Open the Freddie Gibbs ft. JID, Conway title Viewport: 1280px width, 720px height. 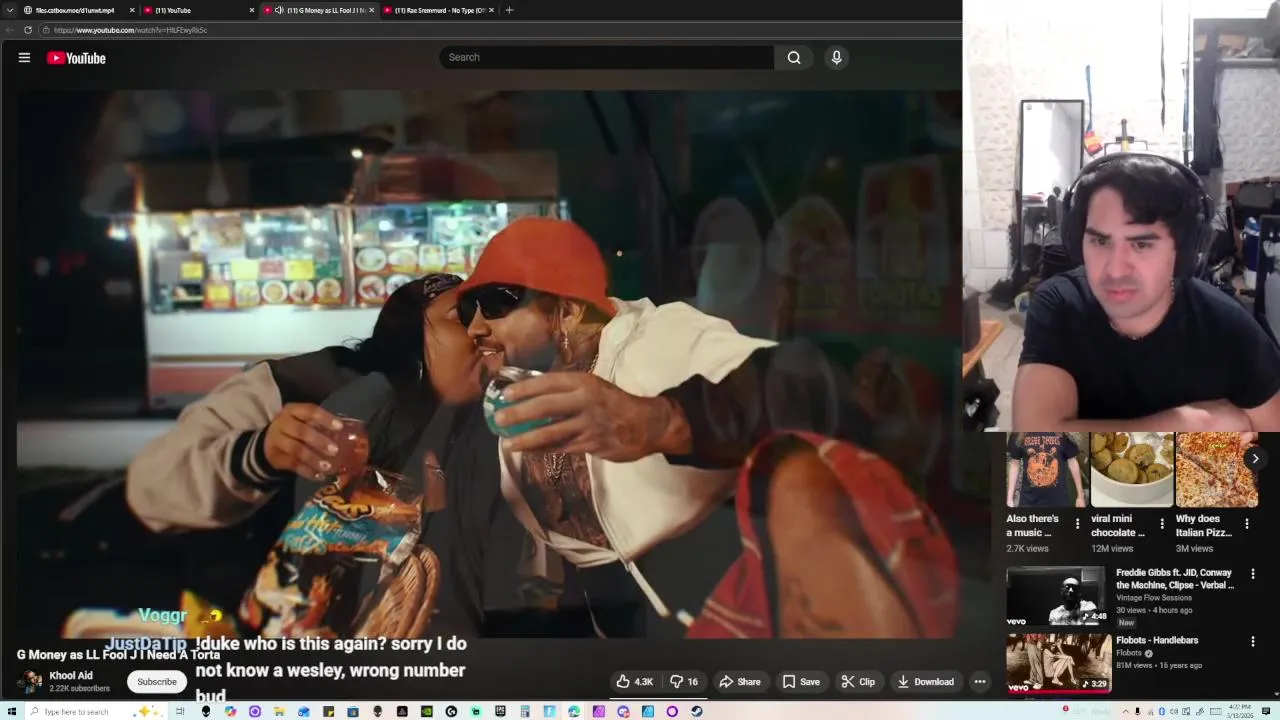click(1175, 579)
